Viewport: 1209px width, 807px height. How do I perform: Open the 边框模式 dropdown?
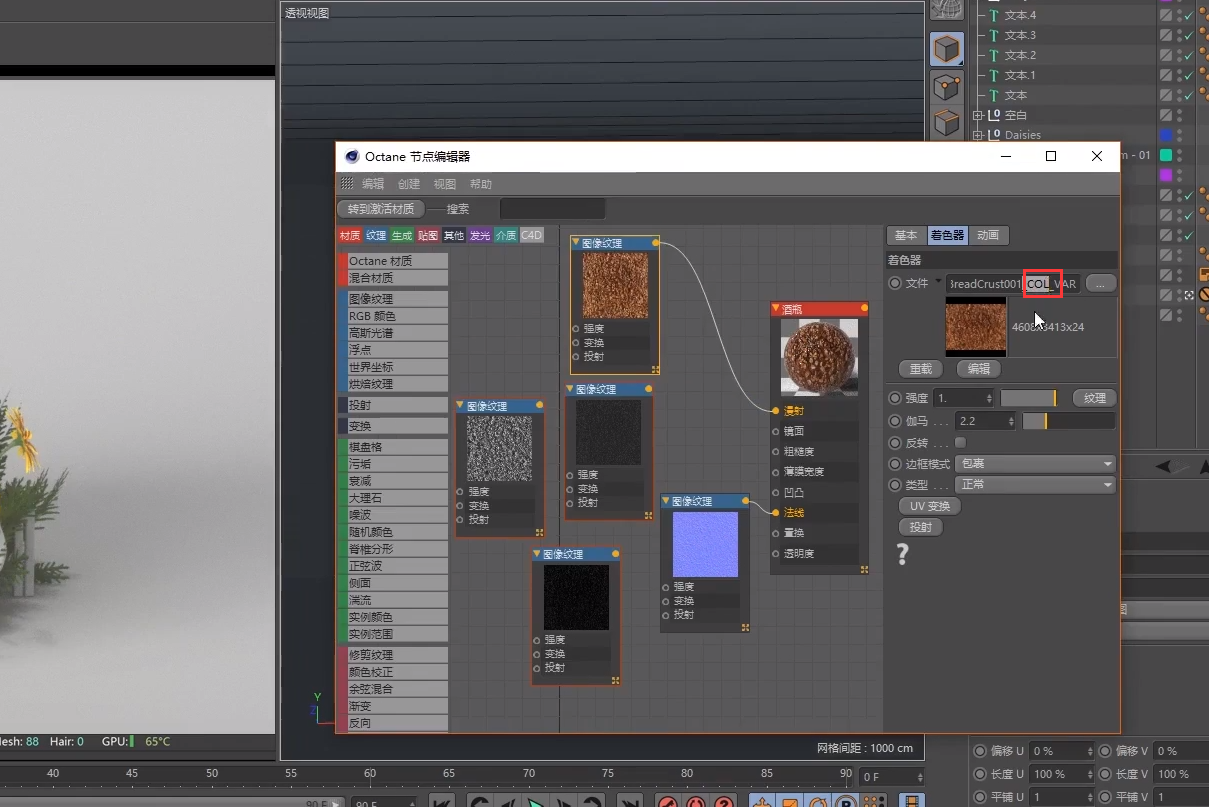pyautogui.click(x=1035, y=464)
